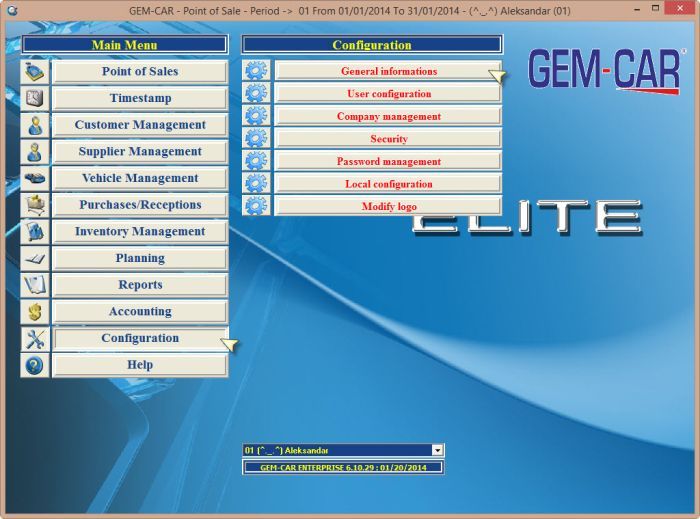Click the Main Menu header bar
Screen dimensions: 700x519
125,45
